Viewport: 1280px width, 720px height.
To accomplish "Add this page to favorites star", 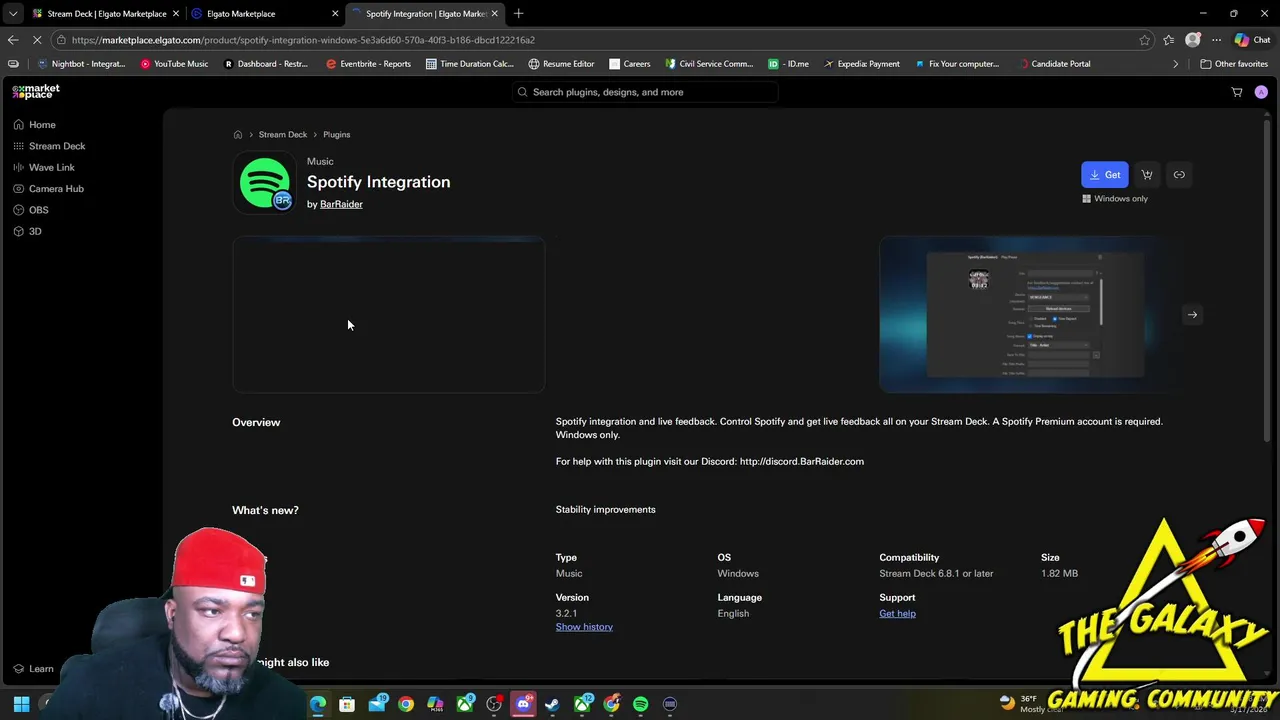I will [x=1144, y=40].
